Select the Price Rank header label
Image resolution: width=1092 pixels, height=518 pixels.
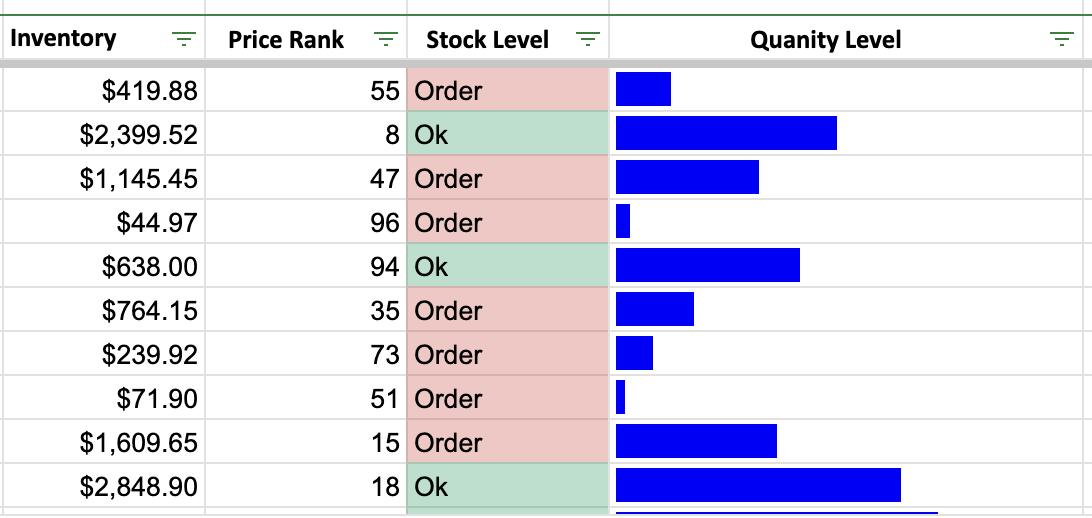tap(286, 40)
